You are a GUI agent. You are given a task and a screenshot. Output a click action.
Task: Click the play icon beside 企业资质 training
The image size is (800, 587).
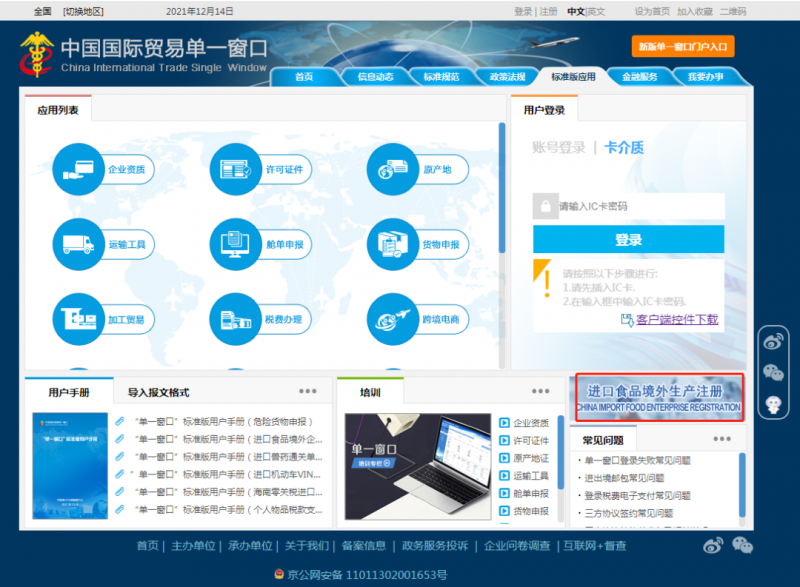(504, 423)
